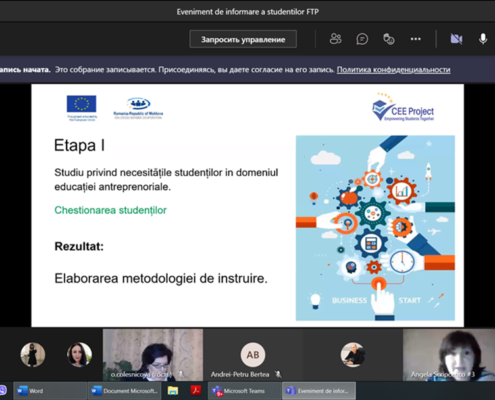Toggle the camera on
This screenshot has height=400, width=495.
pos(456,39)
